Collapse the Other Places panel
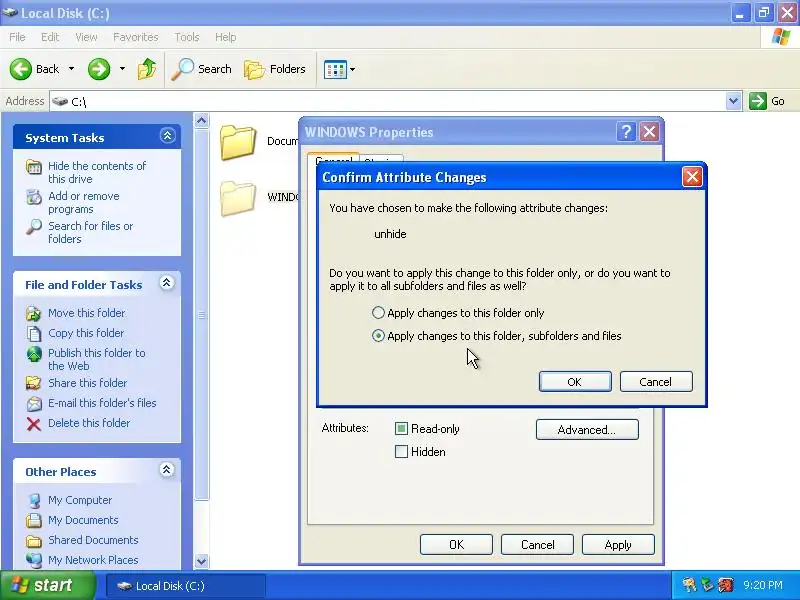The height and width of the screenshot is (600, 800). point(167,469)
